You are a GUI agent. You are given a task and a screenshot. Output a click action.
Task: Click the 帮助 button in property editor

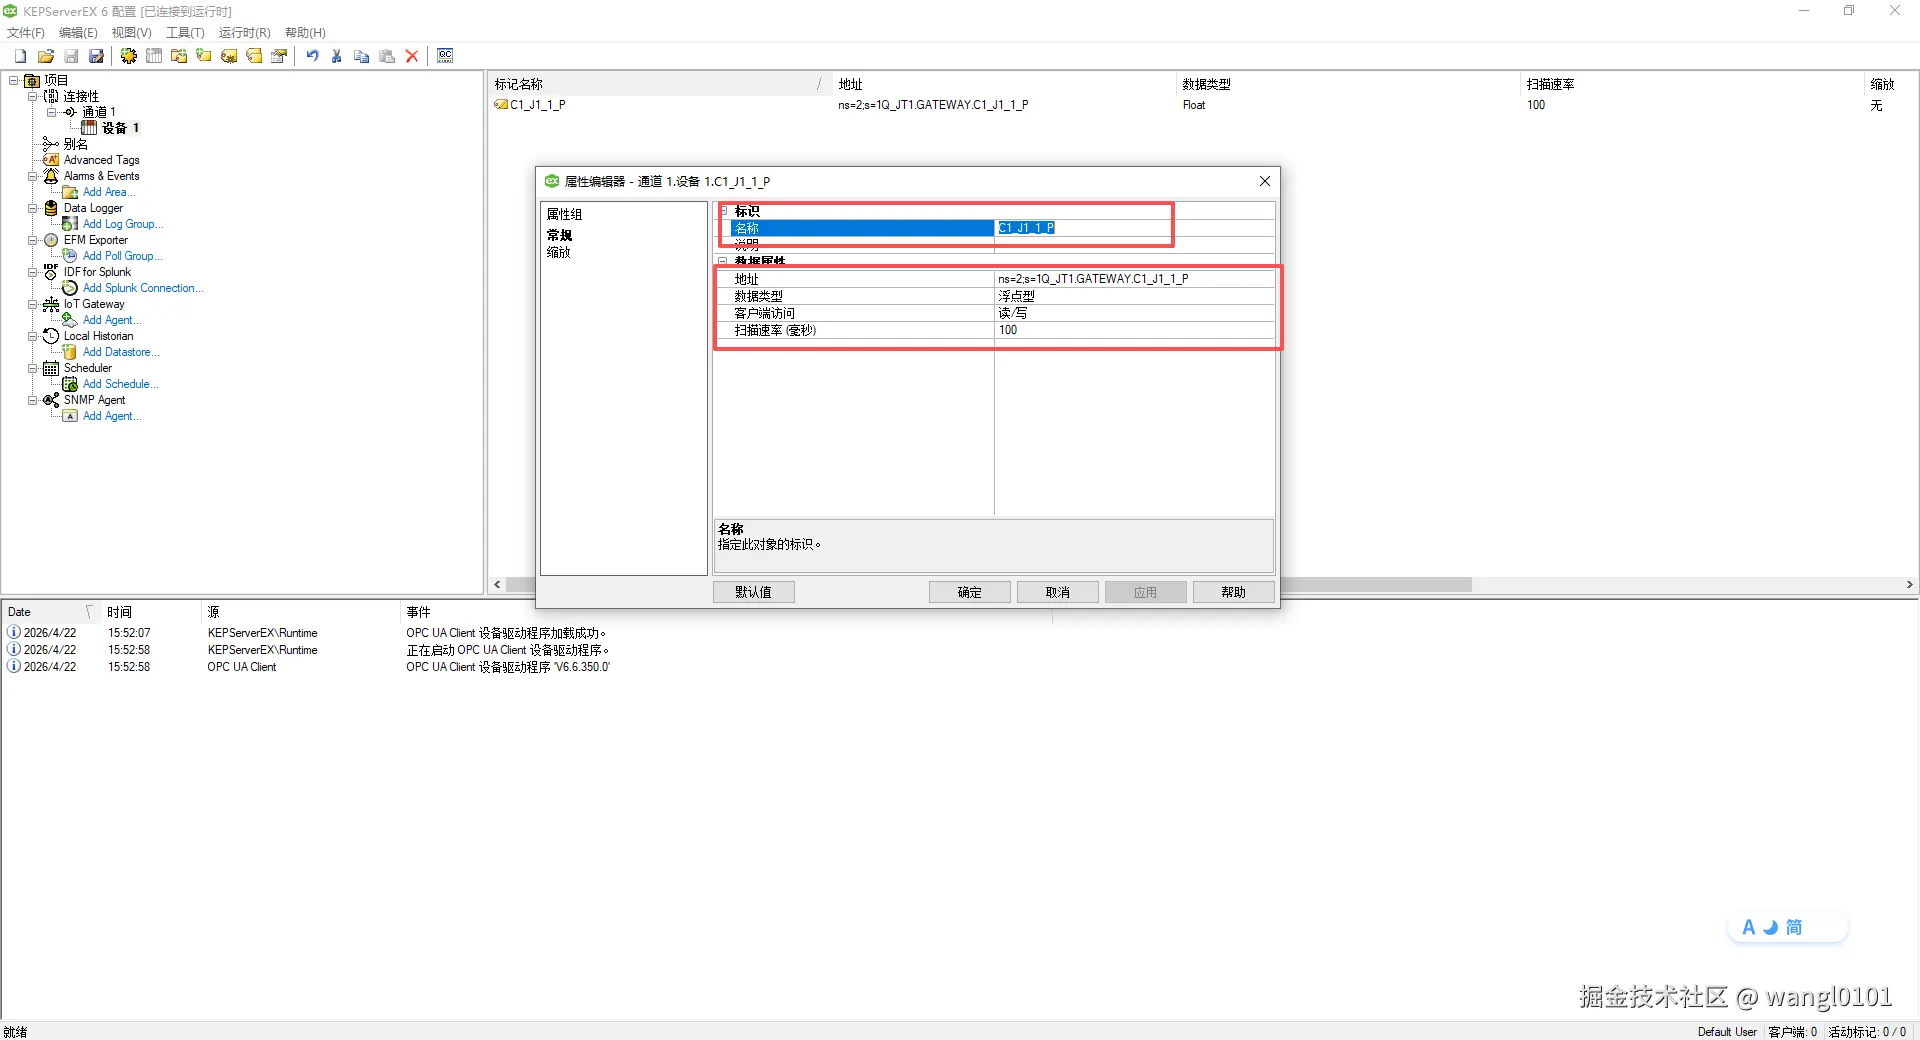click(x=1233, y=592)
